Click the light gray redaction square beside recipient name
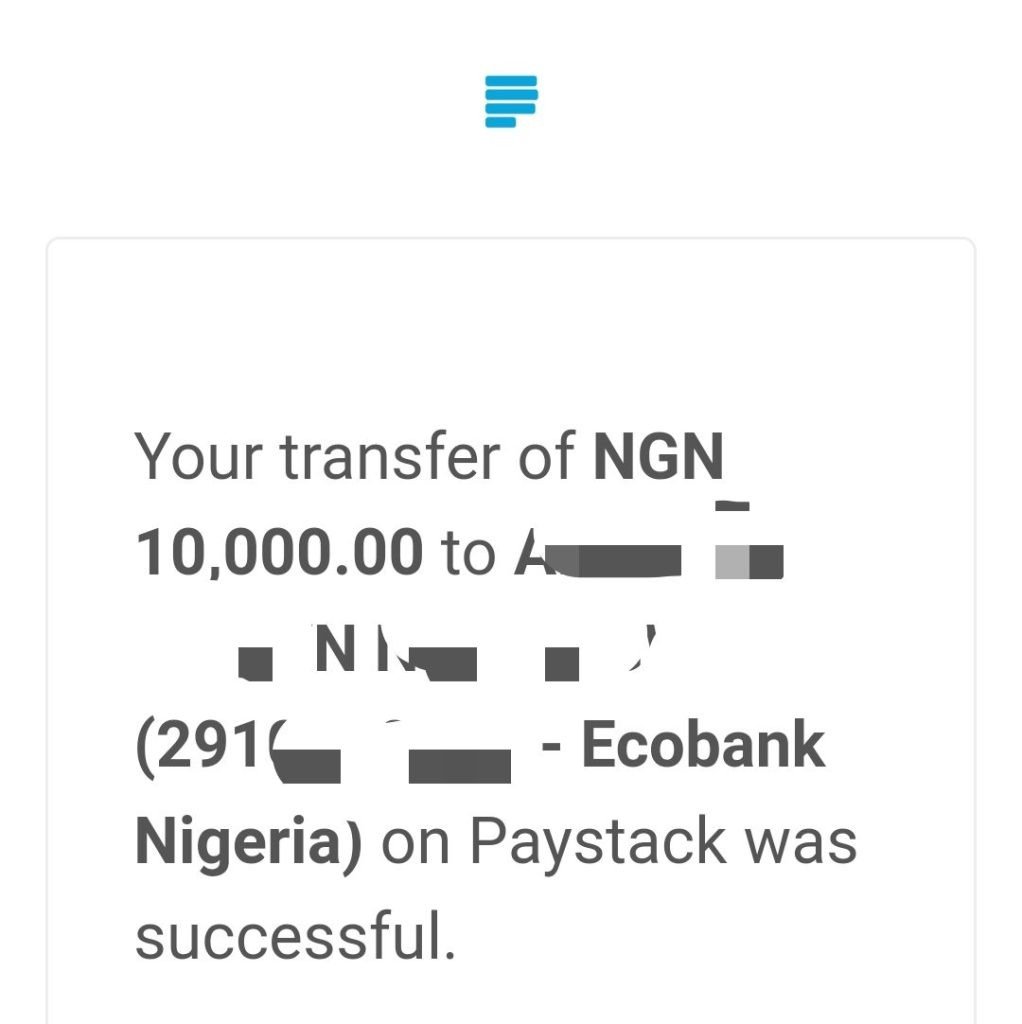Screen dimensions: 1022x1024 (x=732, y=562)
